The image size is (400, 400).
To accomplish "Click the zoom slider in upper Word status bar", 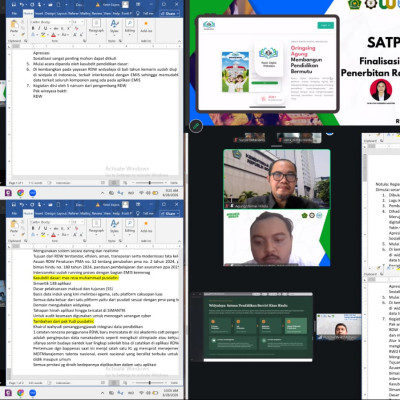I will 149,183.
